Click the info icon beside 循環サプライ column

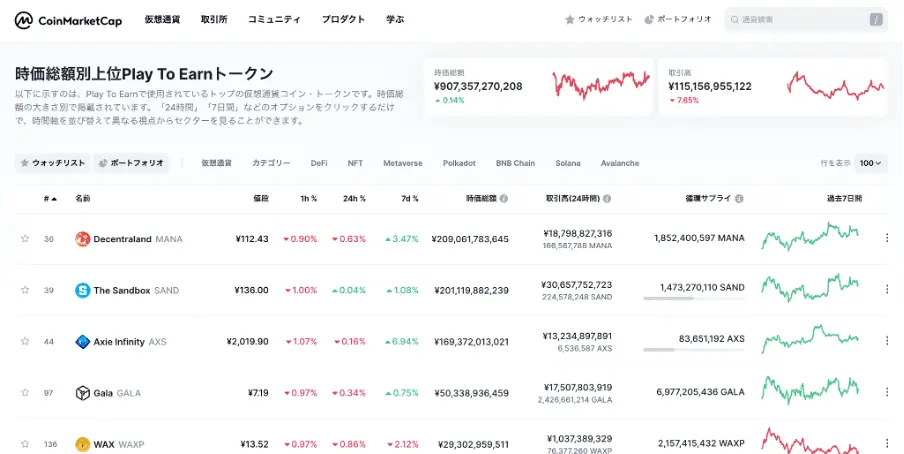pyautogui.click(x=739, y=198)
